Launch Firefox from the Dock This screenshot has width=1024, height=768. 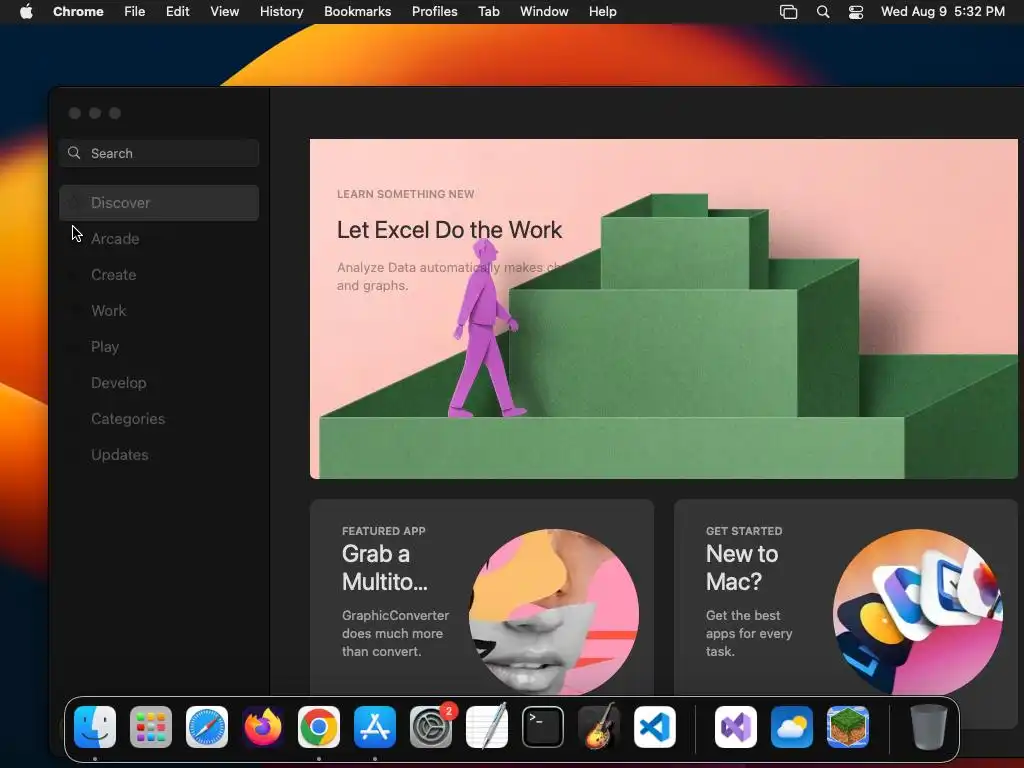[x=263, y=727]
